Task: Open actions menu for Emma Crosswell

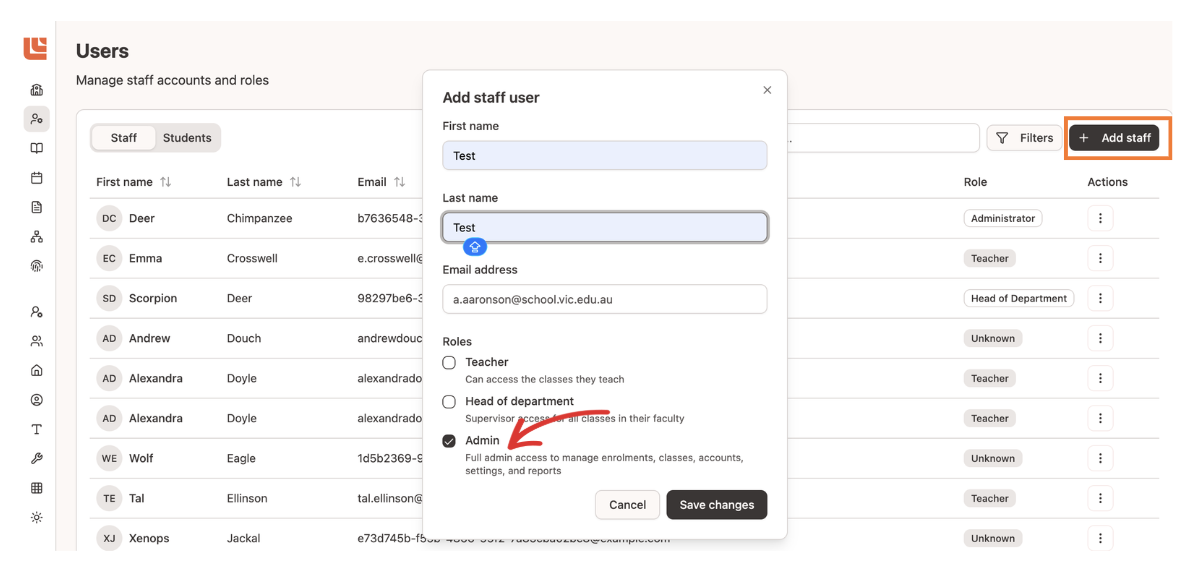Action: [x=1100, y=258]
